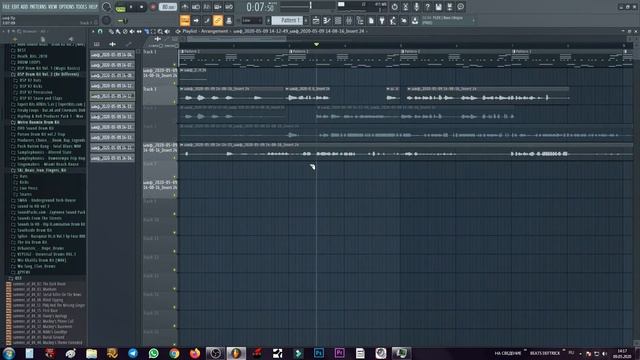
Task: Open Photoshop from the taskbar
Action: 319,353
